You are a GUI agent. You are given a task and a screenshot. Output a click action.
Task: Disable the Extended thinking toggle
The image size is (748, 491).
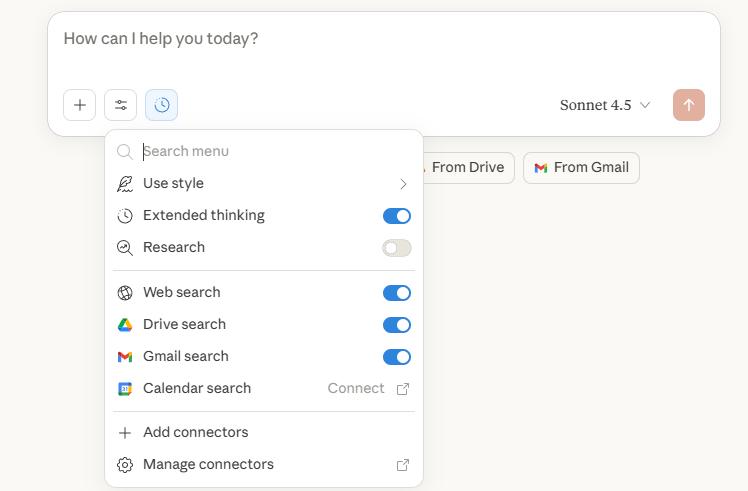[x=397, y=216]
